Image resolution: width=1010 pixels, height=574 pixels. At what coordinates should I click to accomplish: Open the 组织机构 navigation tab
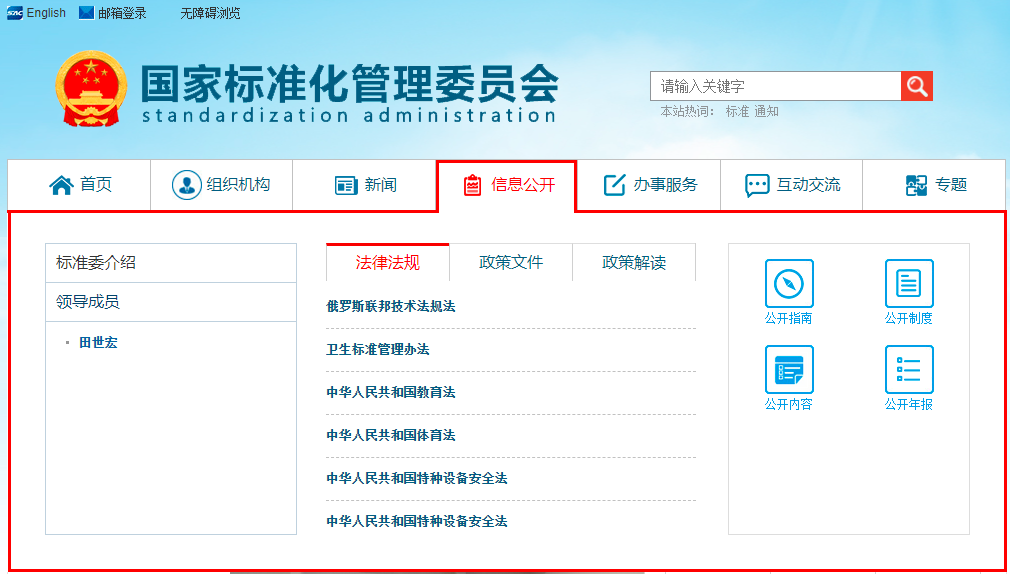(x=221, y=185)
